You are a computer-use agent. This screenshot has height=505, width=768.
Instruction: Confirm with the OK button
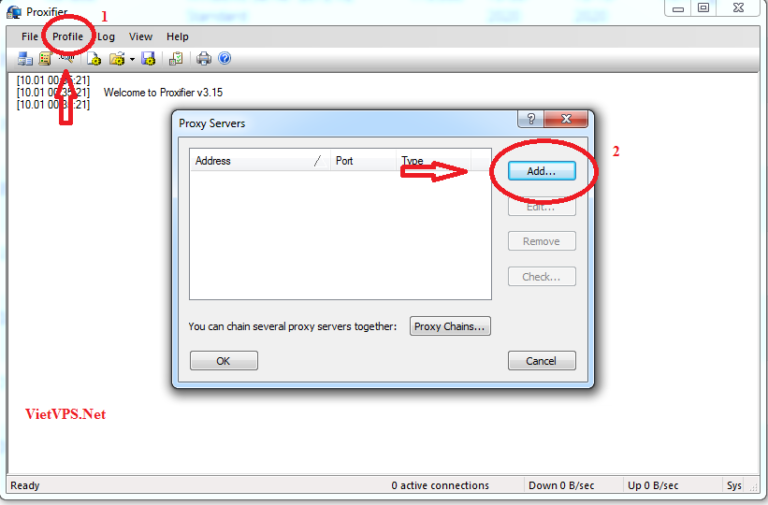(x=223, y=361)
